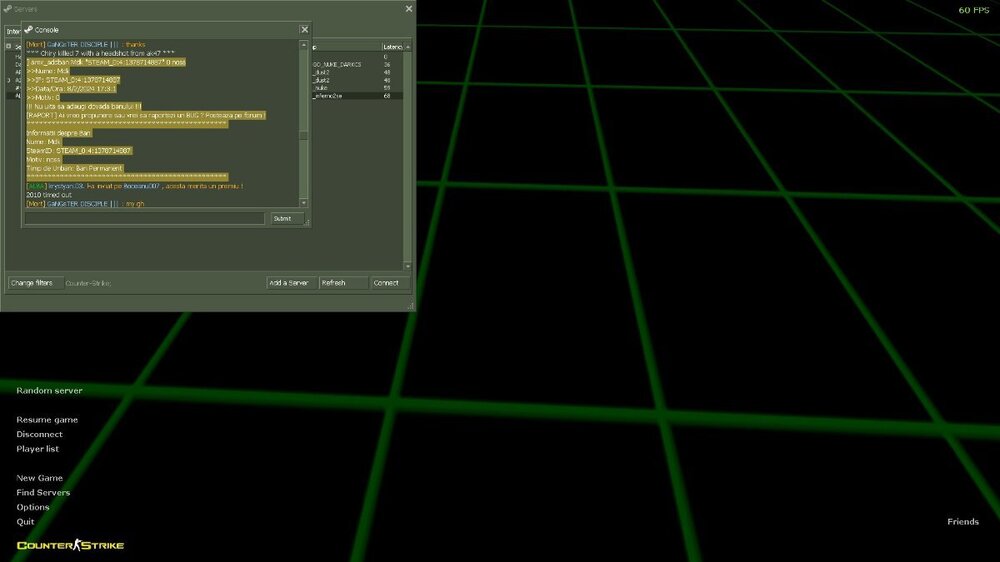Click the Steam icon in Console title bar
The height and width of the screenshot is (562, 1000).
[x=28, y=30]
